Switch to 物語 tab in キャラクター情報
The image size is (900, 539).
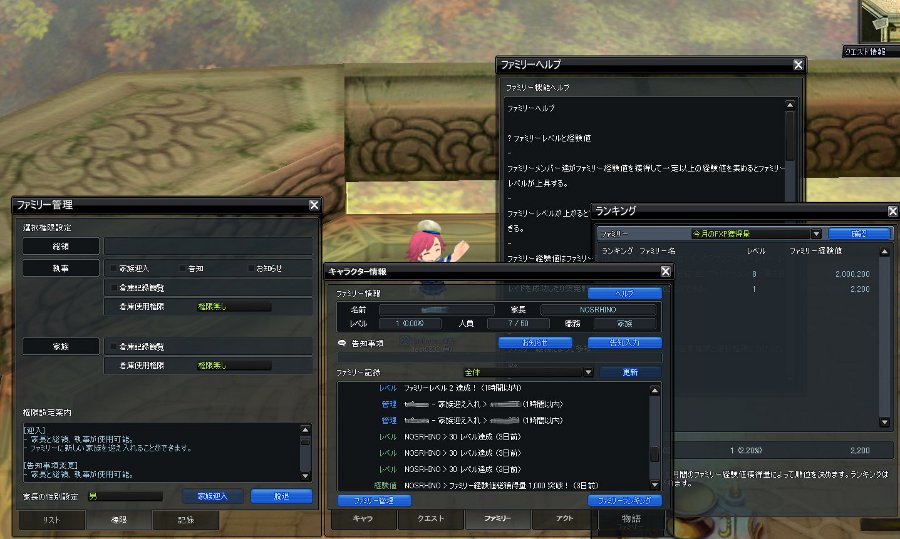pos(631,519)
